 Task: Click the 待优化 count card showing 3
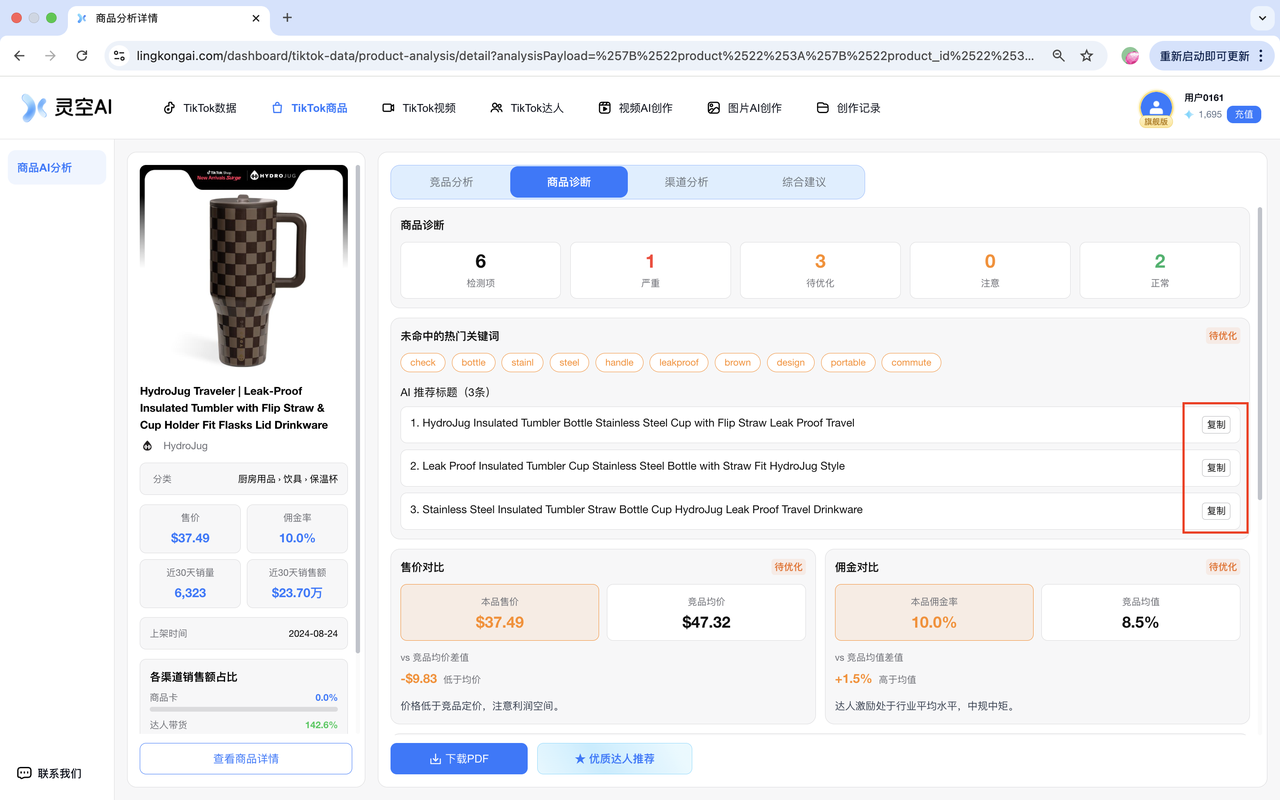[x=820, y=270]
